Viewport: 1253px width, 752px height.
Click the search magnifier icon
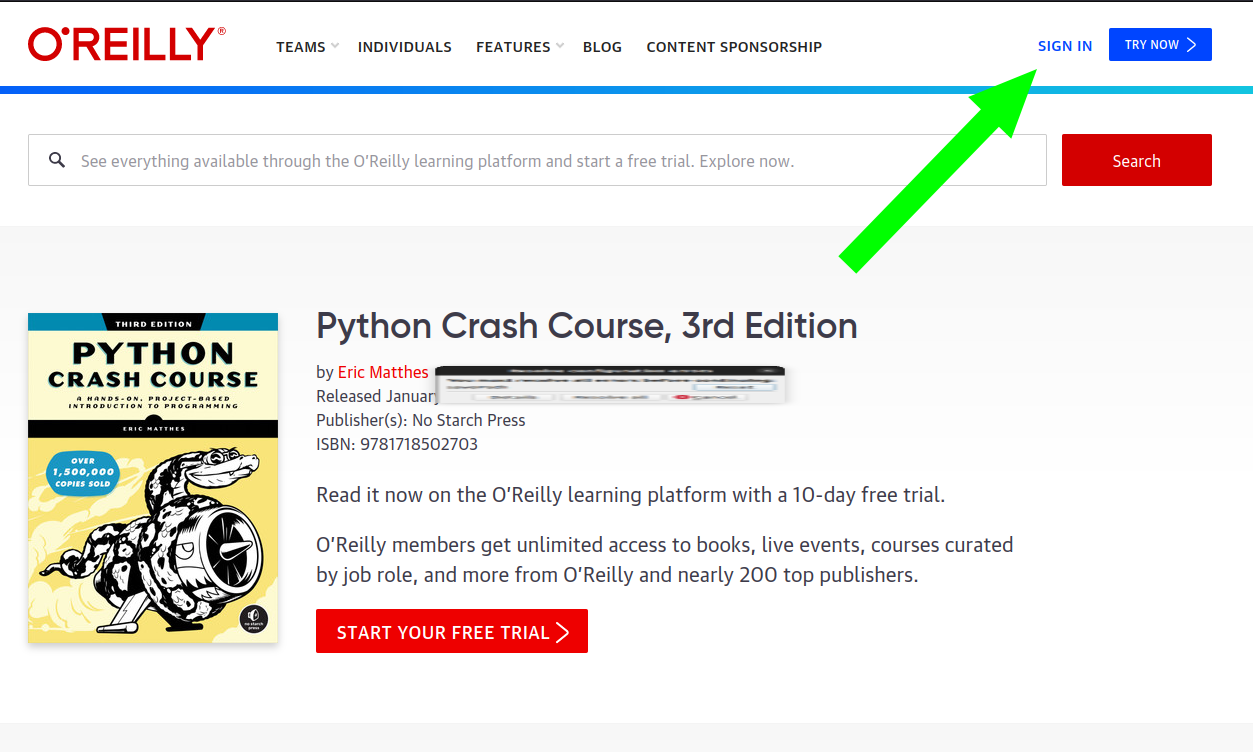point(57,160)
